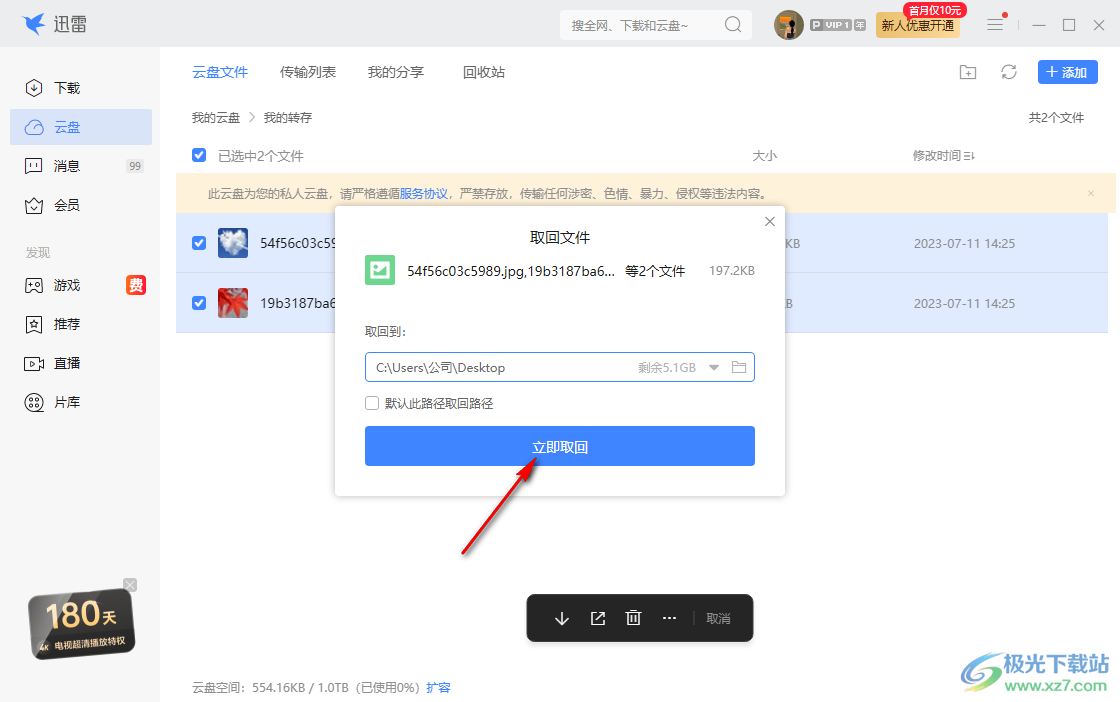Open more options in bottom toolbar
Screen dimensions: 1120x702
coord(669,618)
